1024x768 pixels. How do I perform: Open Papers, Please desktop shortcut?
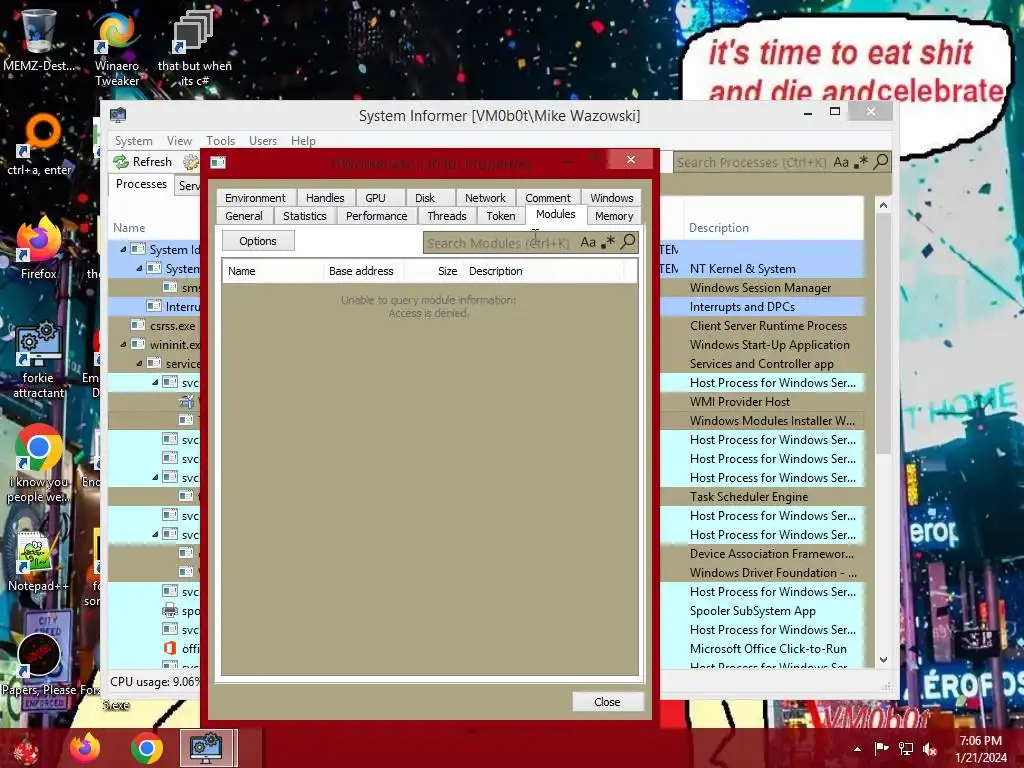click(40, 662)
